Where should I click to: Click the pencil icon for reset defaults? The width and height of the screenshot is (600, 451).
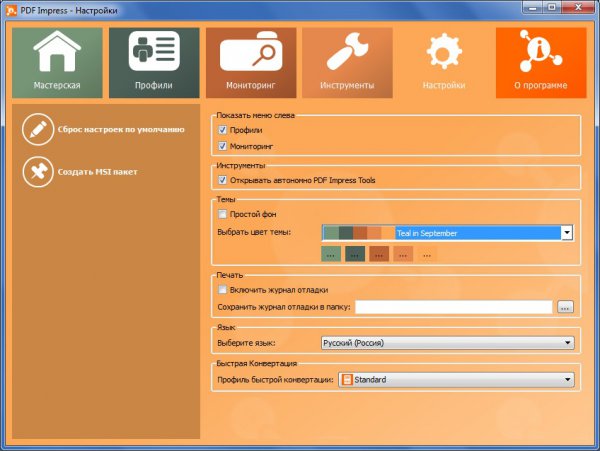point(38,129)
